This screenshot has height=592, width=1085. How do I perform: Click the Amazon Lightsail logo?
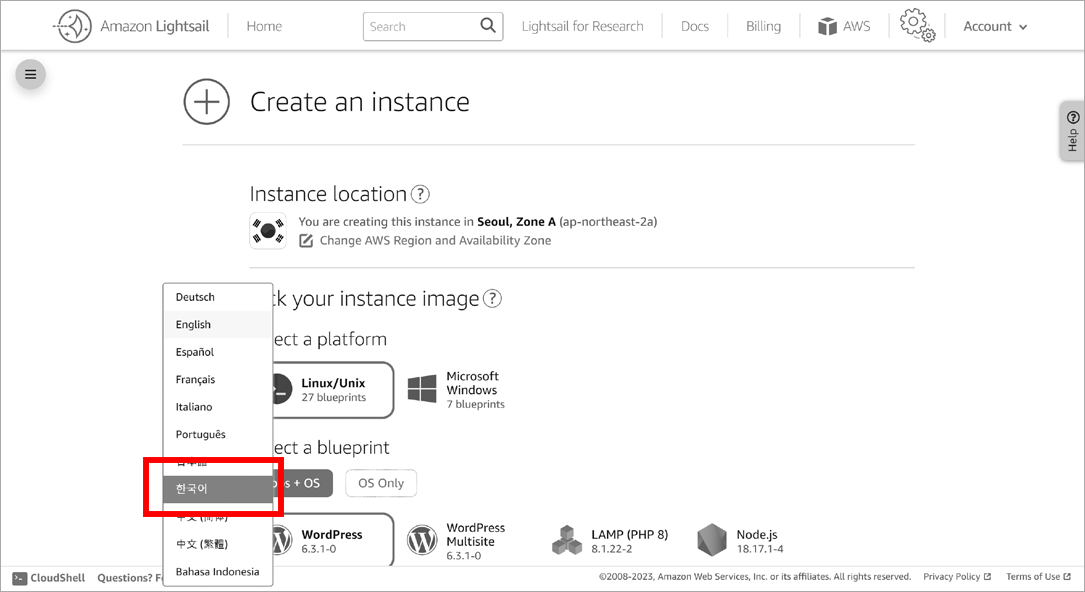[73, 26]
